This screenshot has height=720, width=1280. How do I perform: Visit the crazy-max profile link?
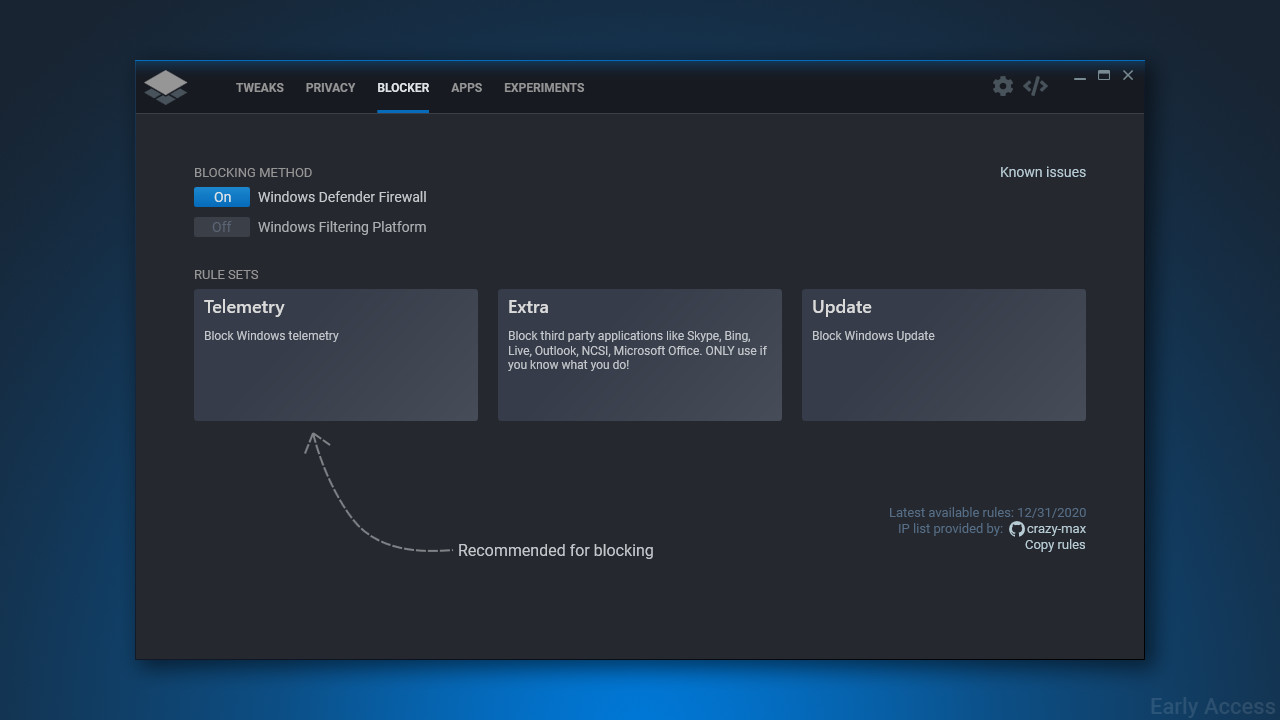1056,529
